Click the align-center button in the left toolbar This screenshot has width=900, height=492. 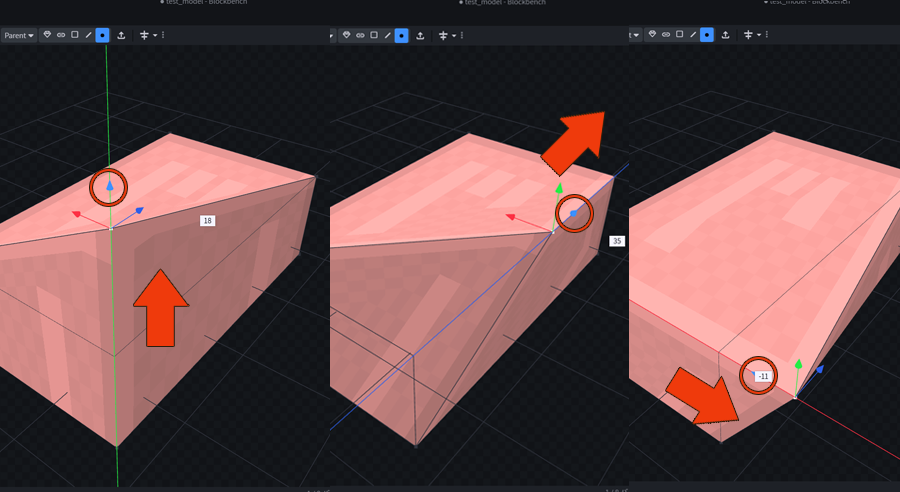[144, 35]
